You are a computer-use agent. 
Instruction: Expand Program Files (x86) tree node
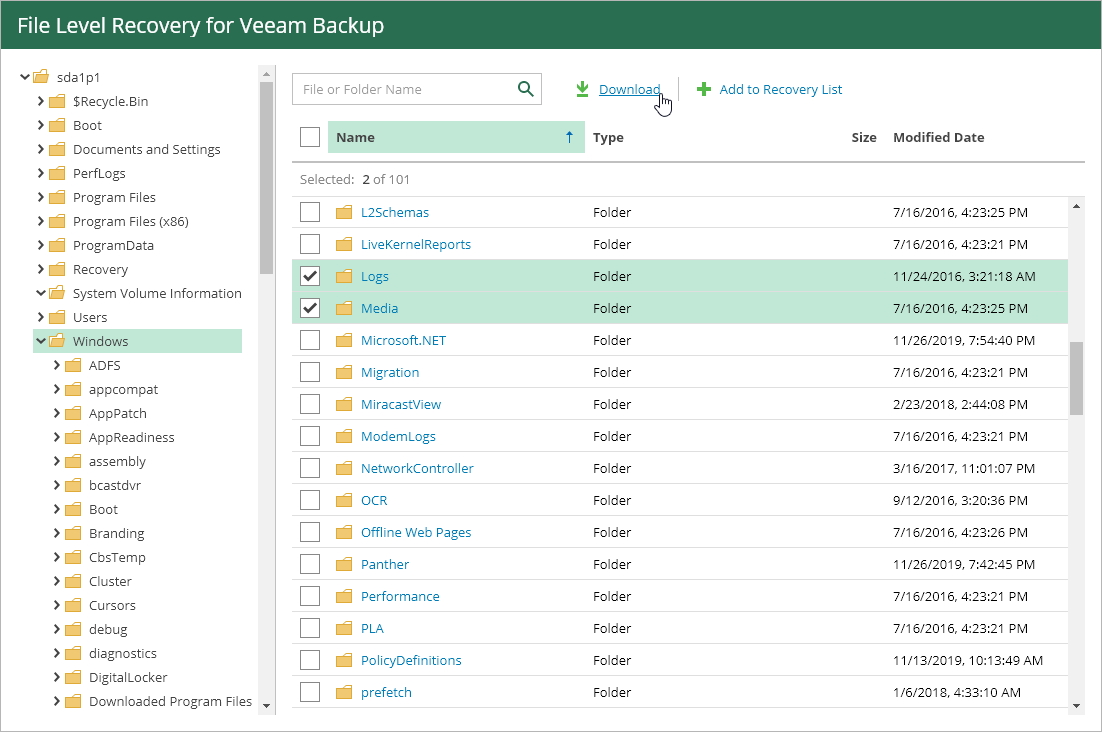[41, 221]
